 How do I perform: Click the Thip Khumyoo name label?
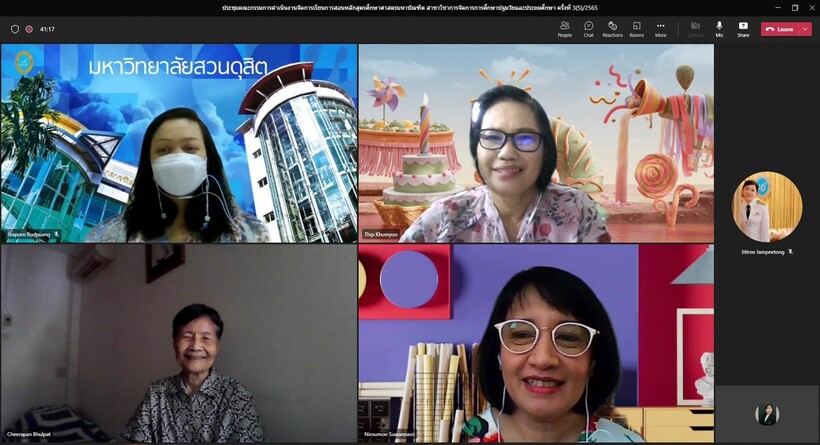tap(381, 235)
